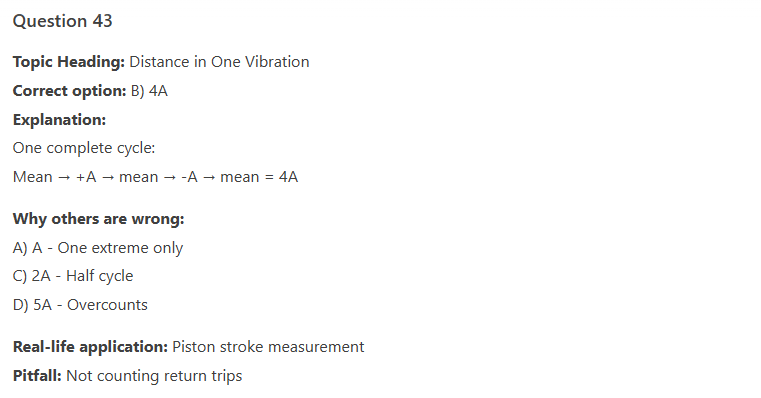Screen dimensions: 761x398
Task: Click the -A term in the cycle
Action: coord(189,177)
